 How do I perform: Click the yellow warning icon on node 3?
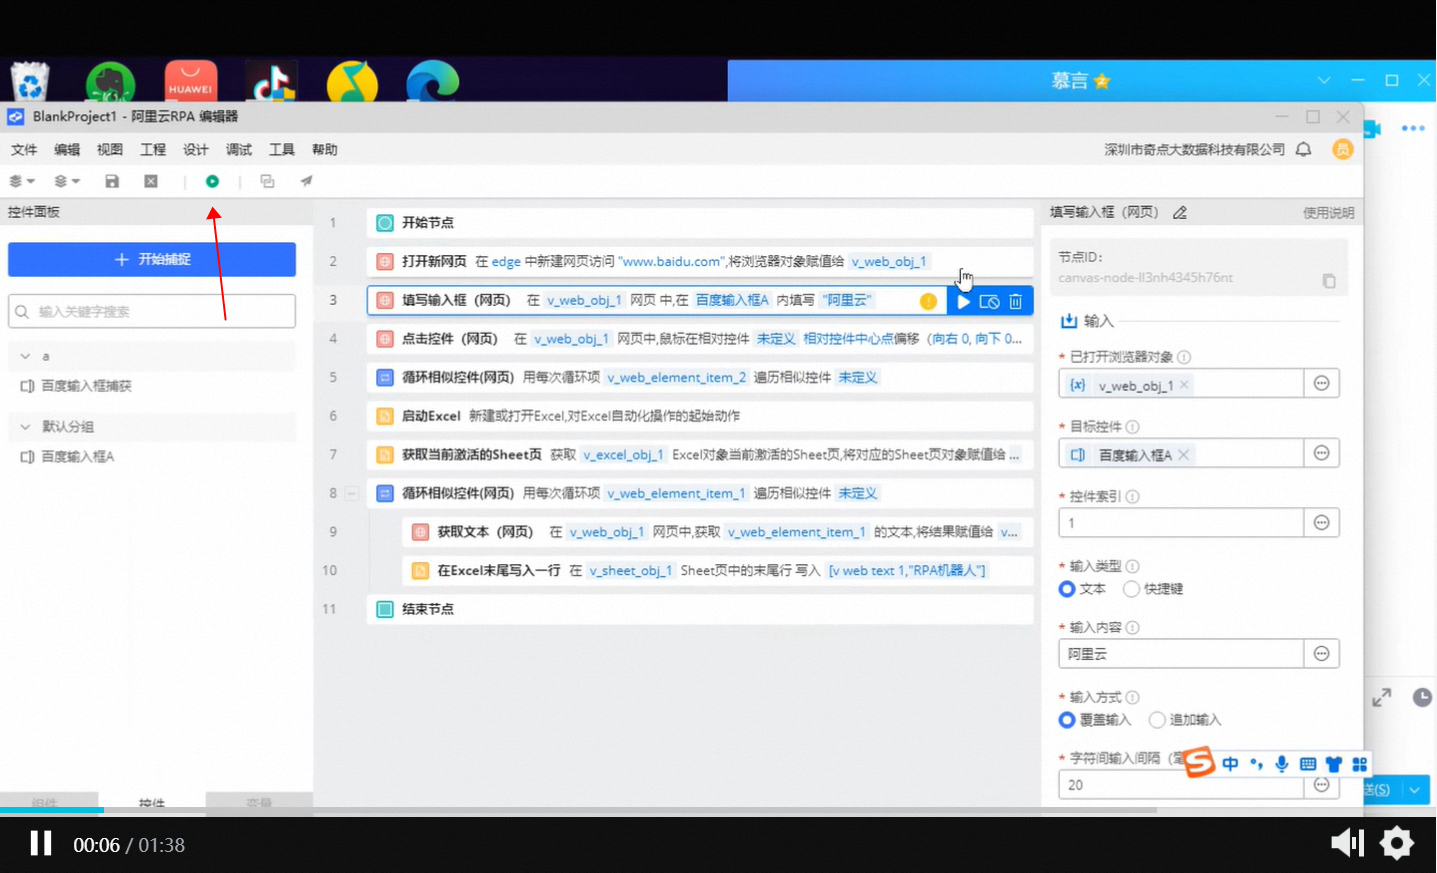point(928,301)
